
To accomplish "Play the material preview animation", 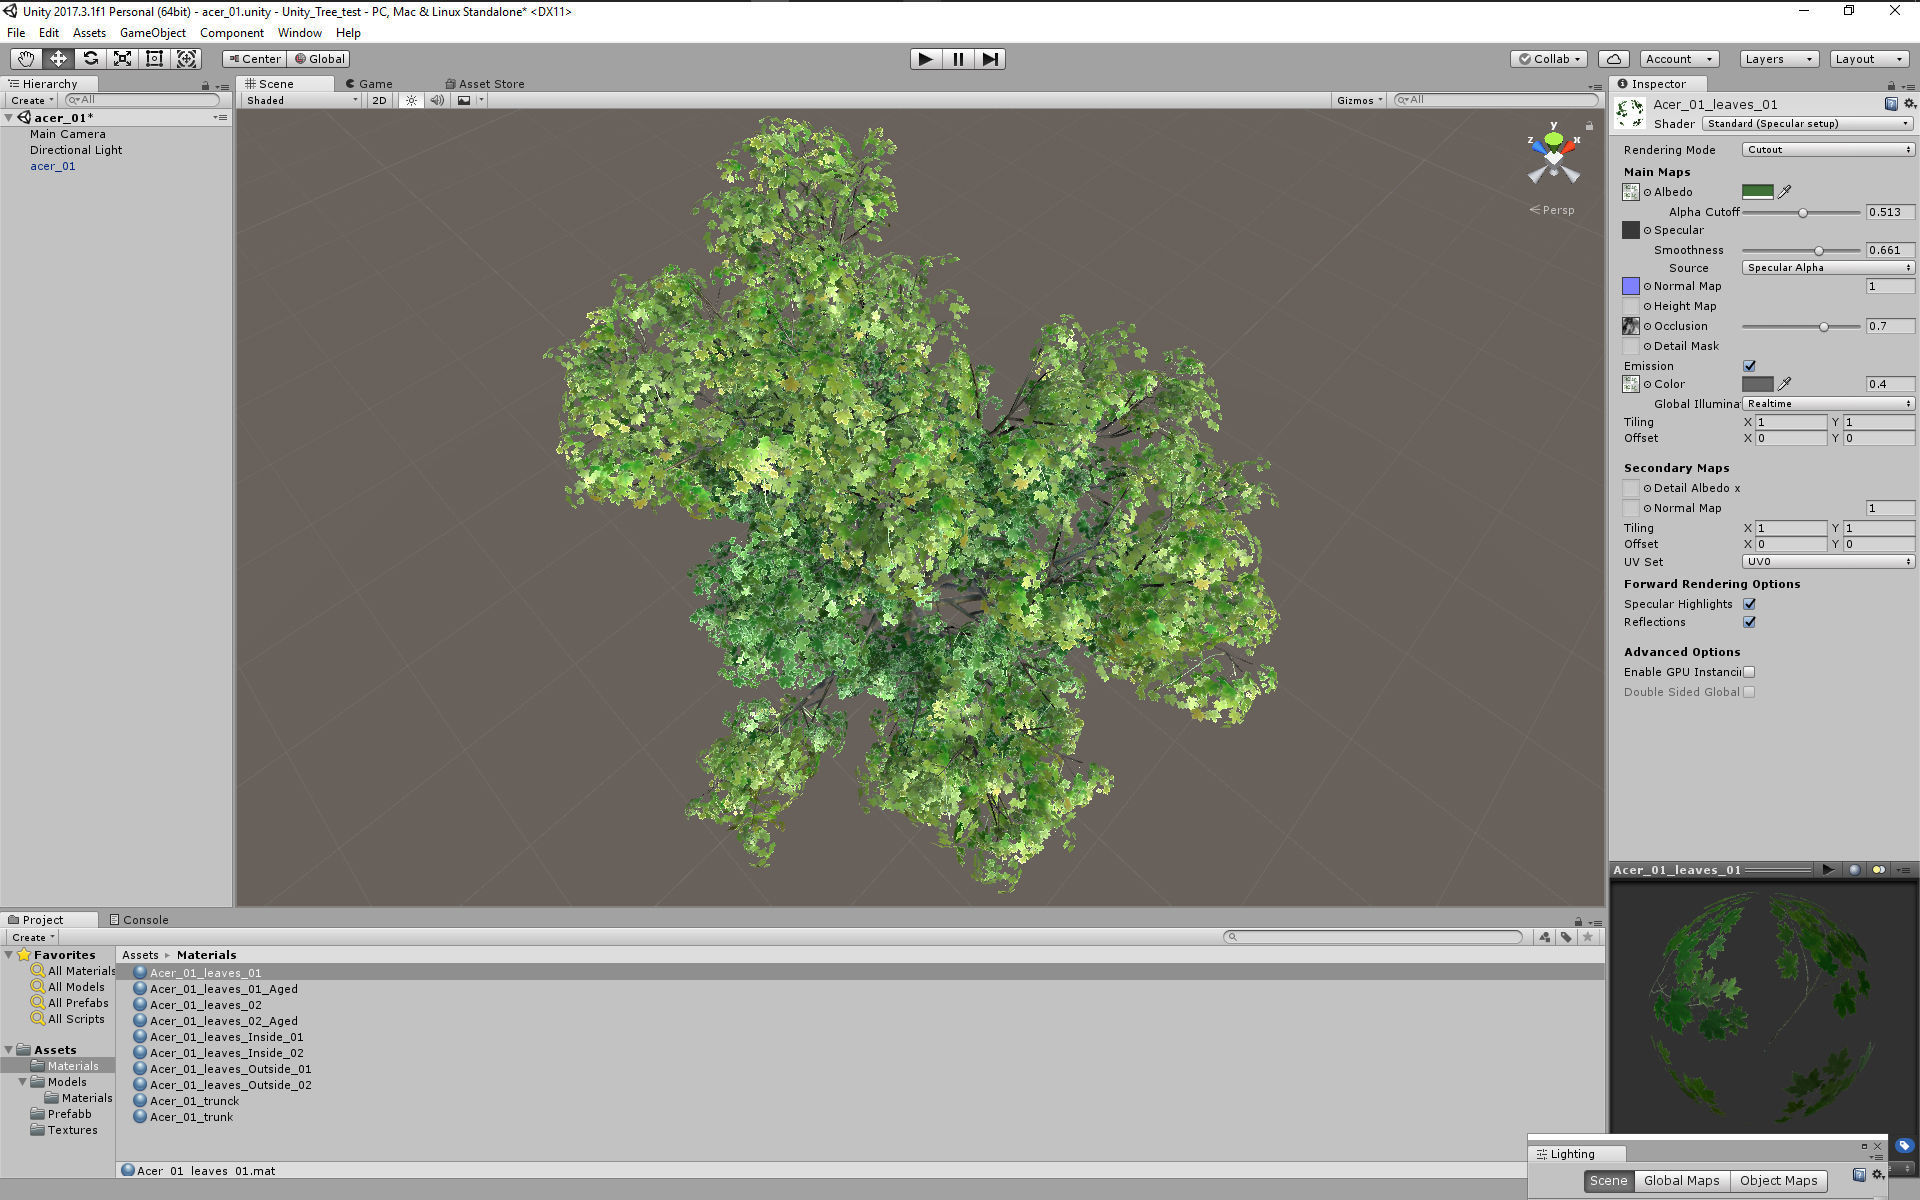I will pyautogui.click(x=1828, y=870).
